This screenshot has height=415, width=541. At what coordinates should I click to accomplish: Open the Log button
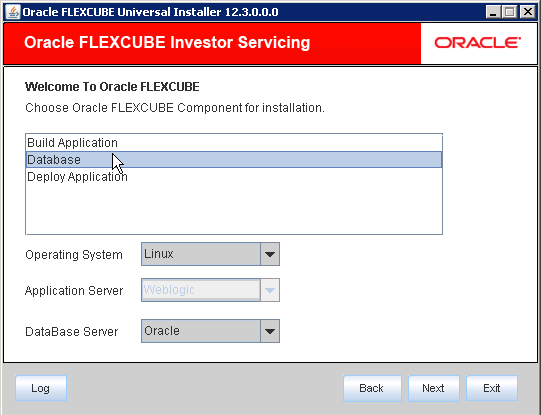[x=41, y=388]
